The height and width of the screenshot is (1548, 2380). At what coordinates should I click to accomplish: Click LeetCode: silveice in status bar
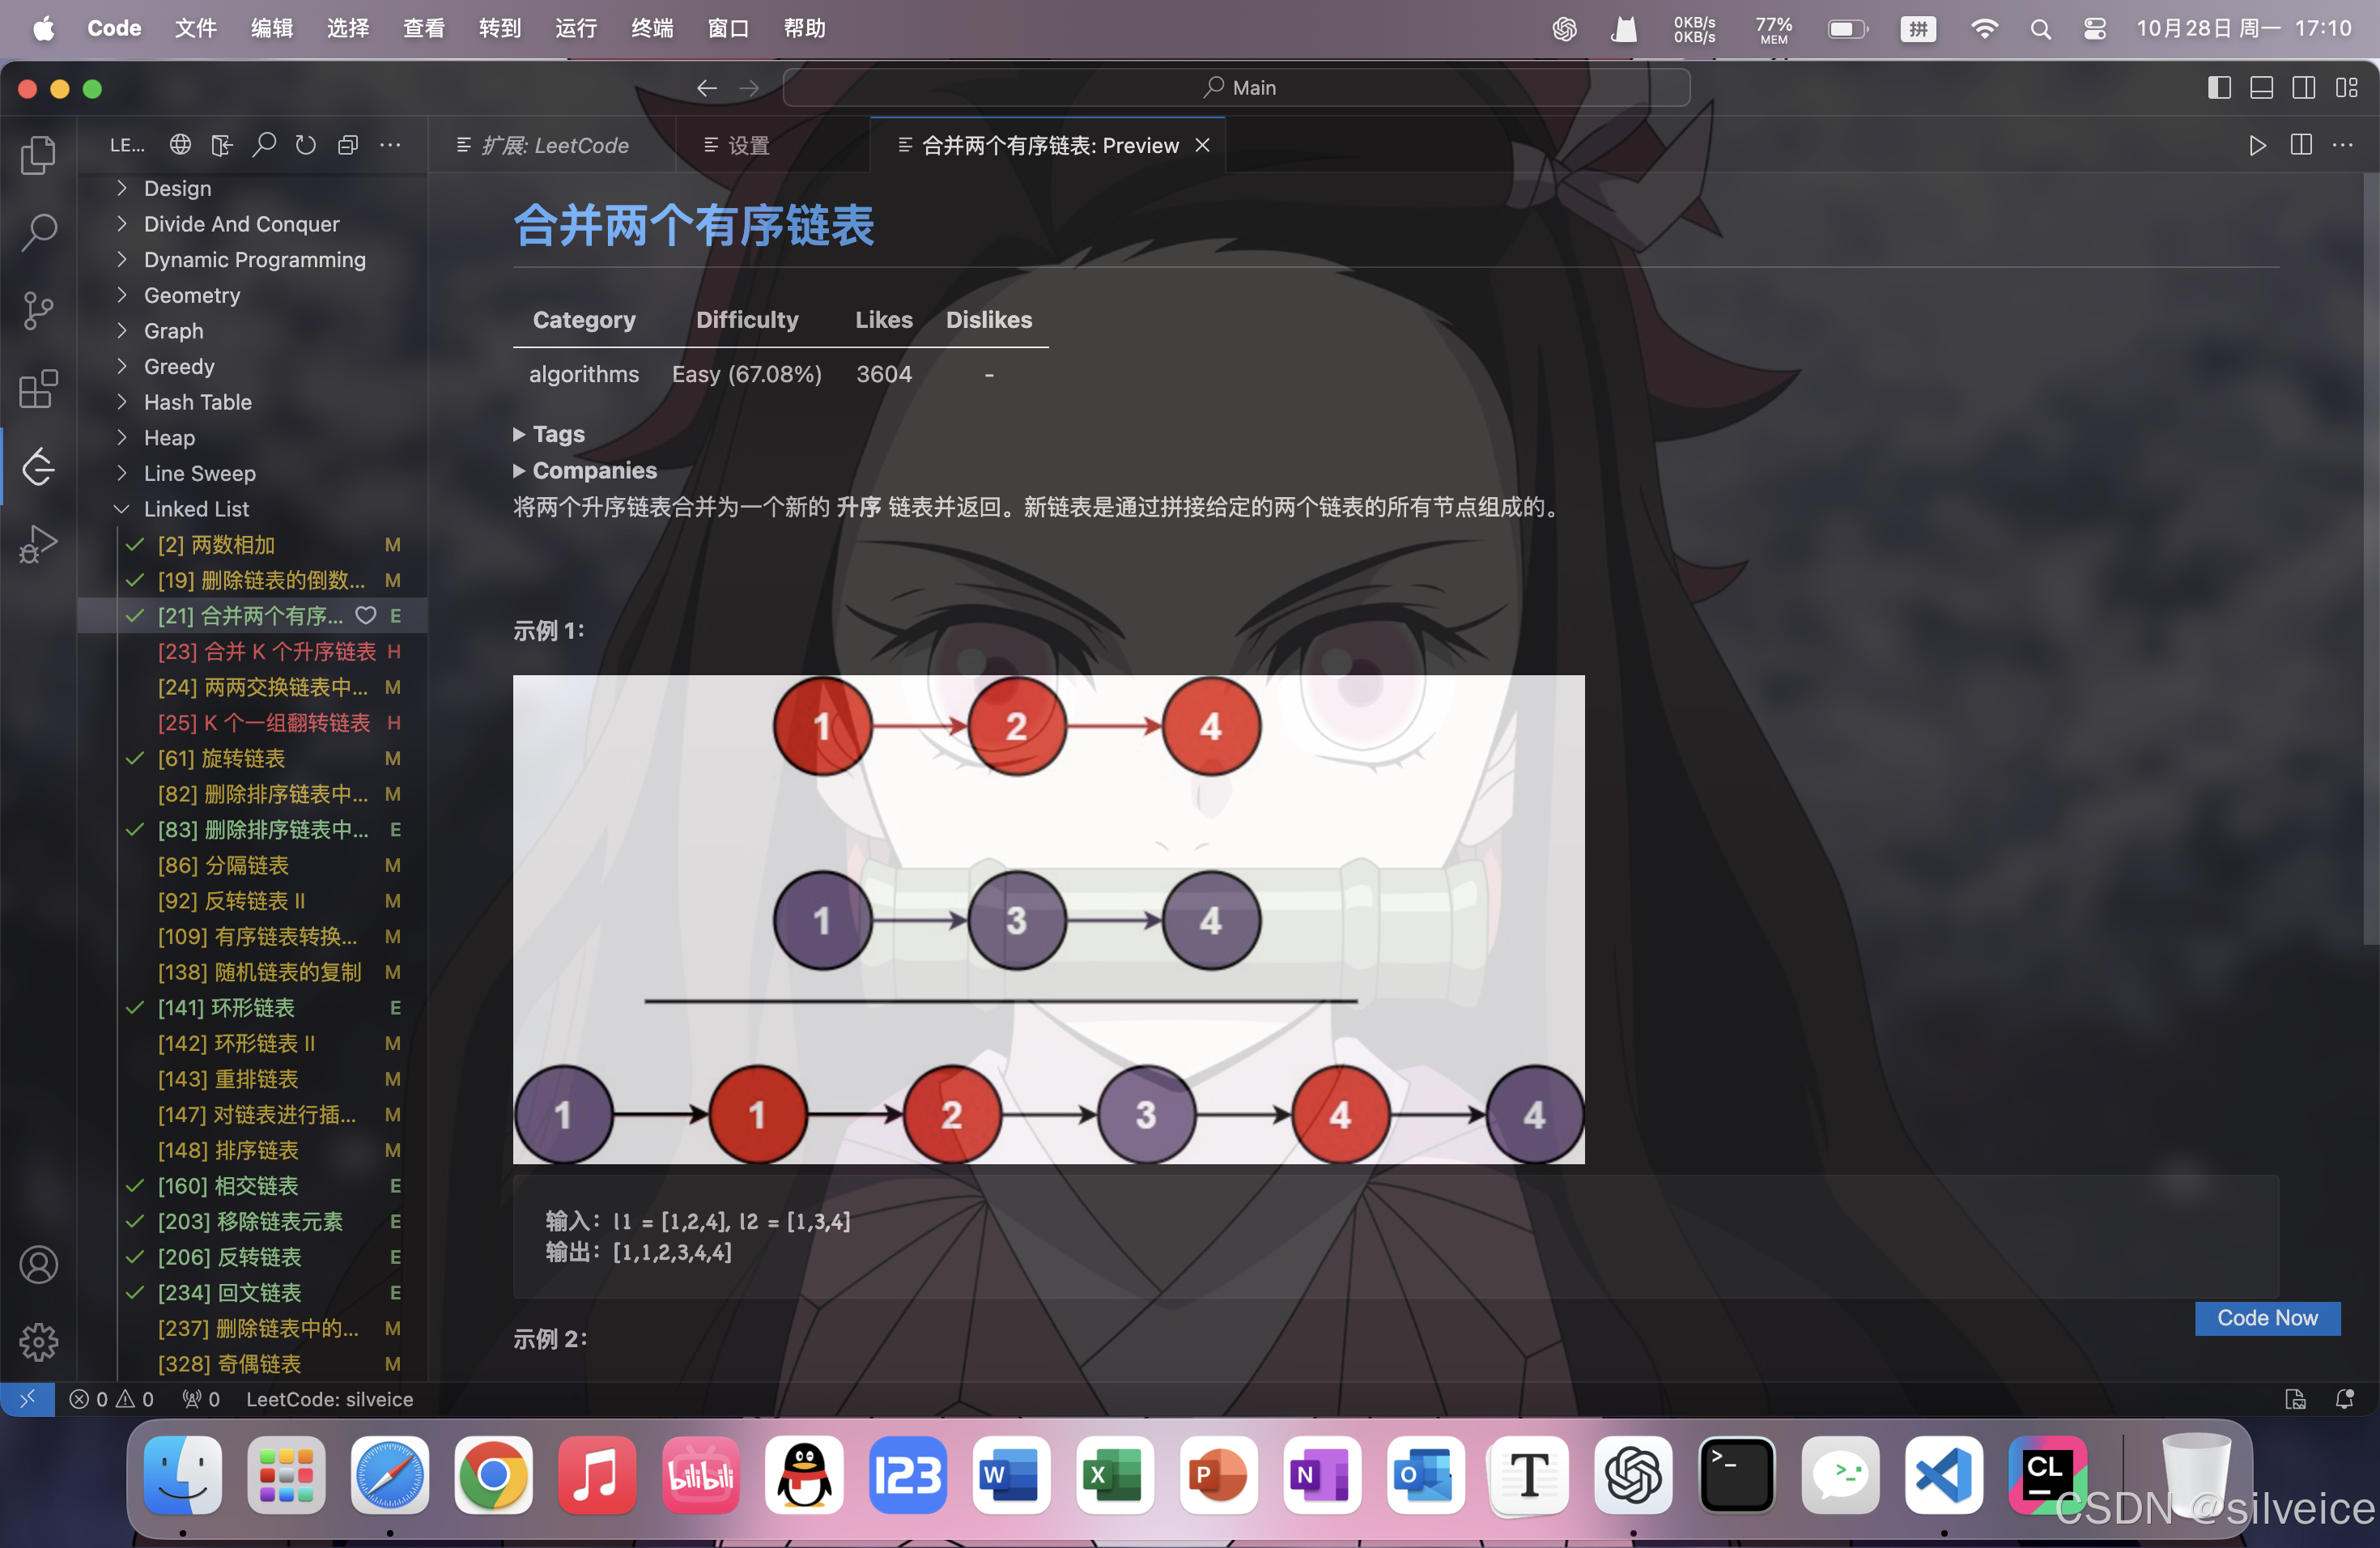click(x=329, y=1399)
